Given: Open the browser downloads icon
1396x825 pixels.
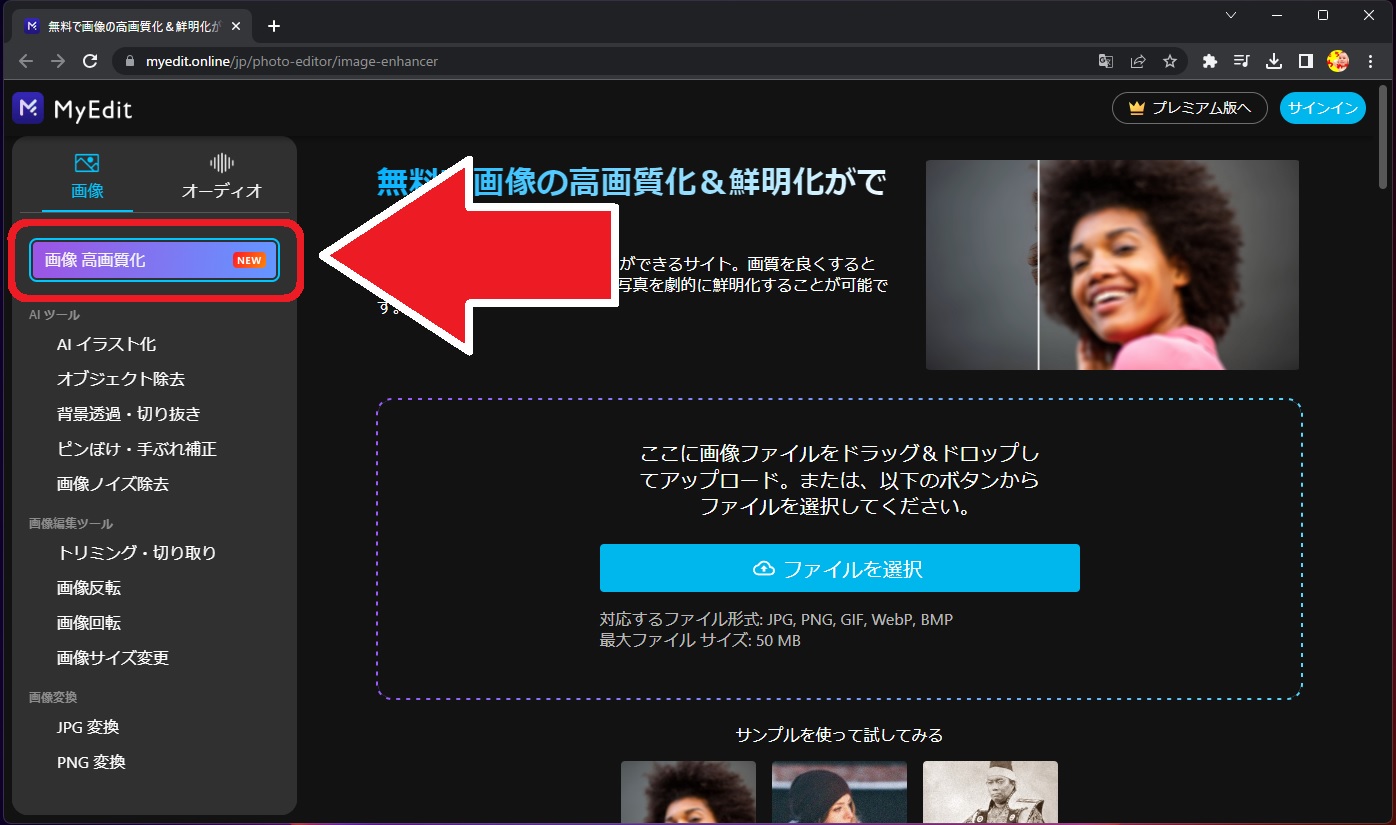Looking at the screenshot, I should tap(1274, 61).
